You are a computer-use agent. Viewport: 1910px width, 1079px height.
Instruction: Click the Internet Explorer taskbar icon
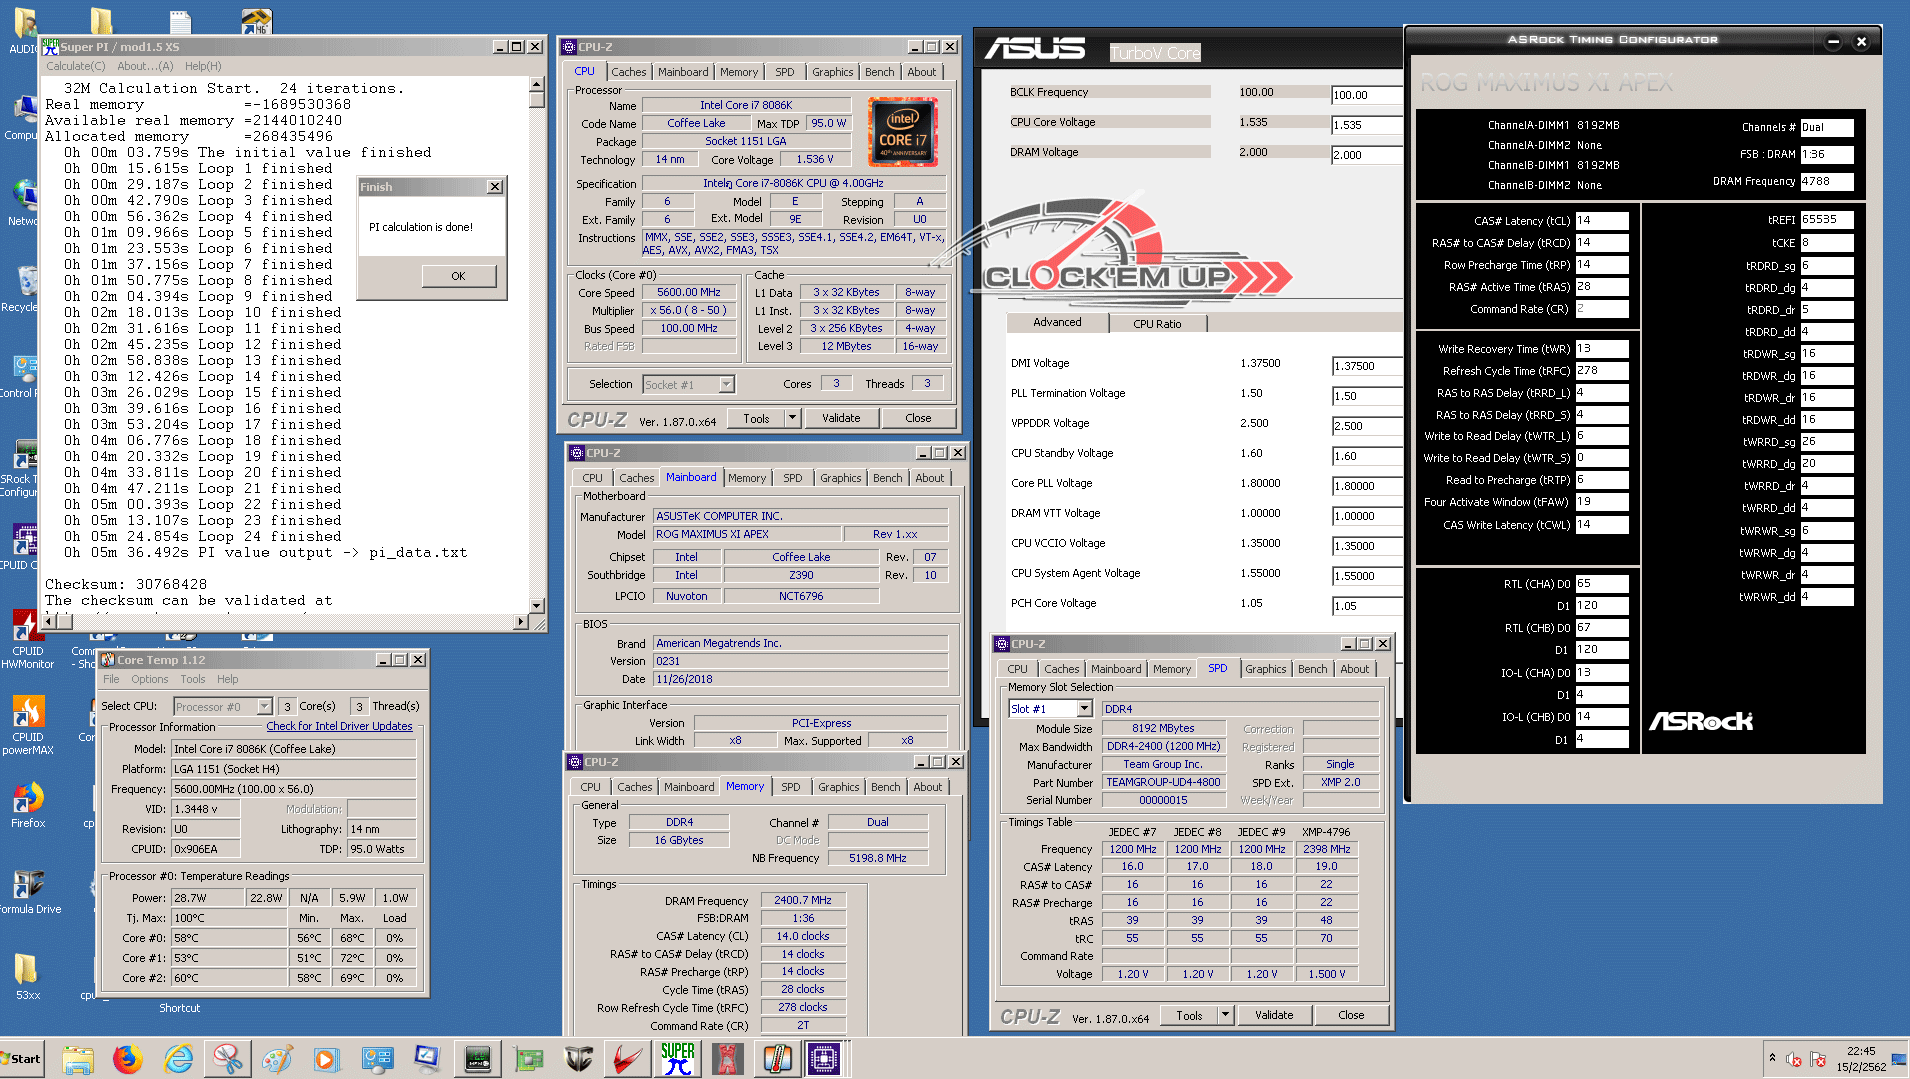[x=178, y=1058]
